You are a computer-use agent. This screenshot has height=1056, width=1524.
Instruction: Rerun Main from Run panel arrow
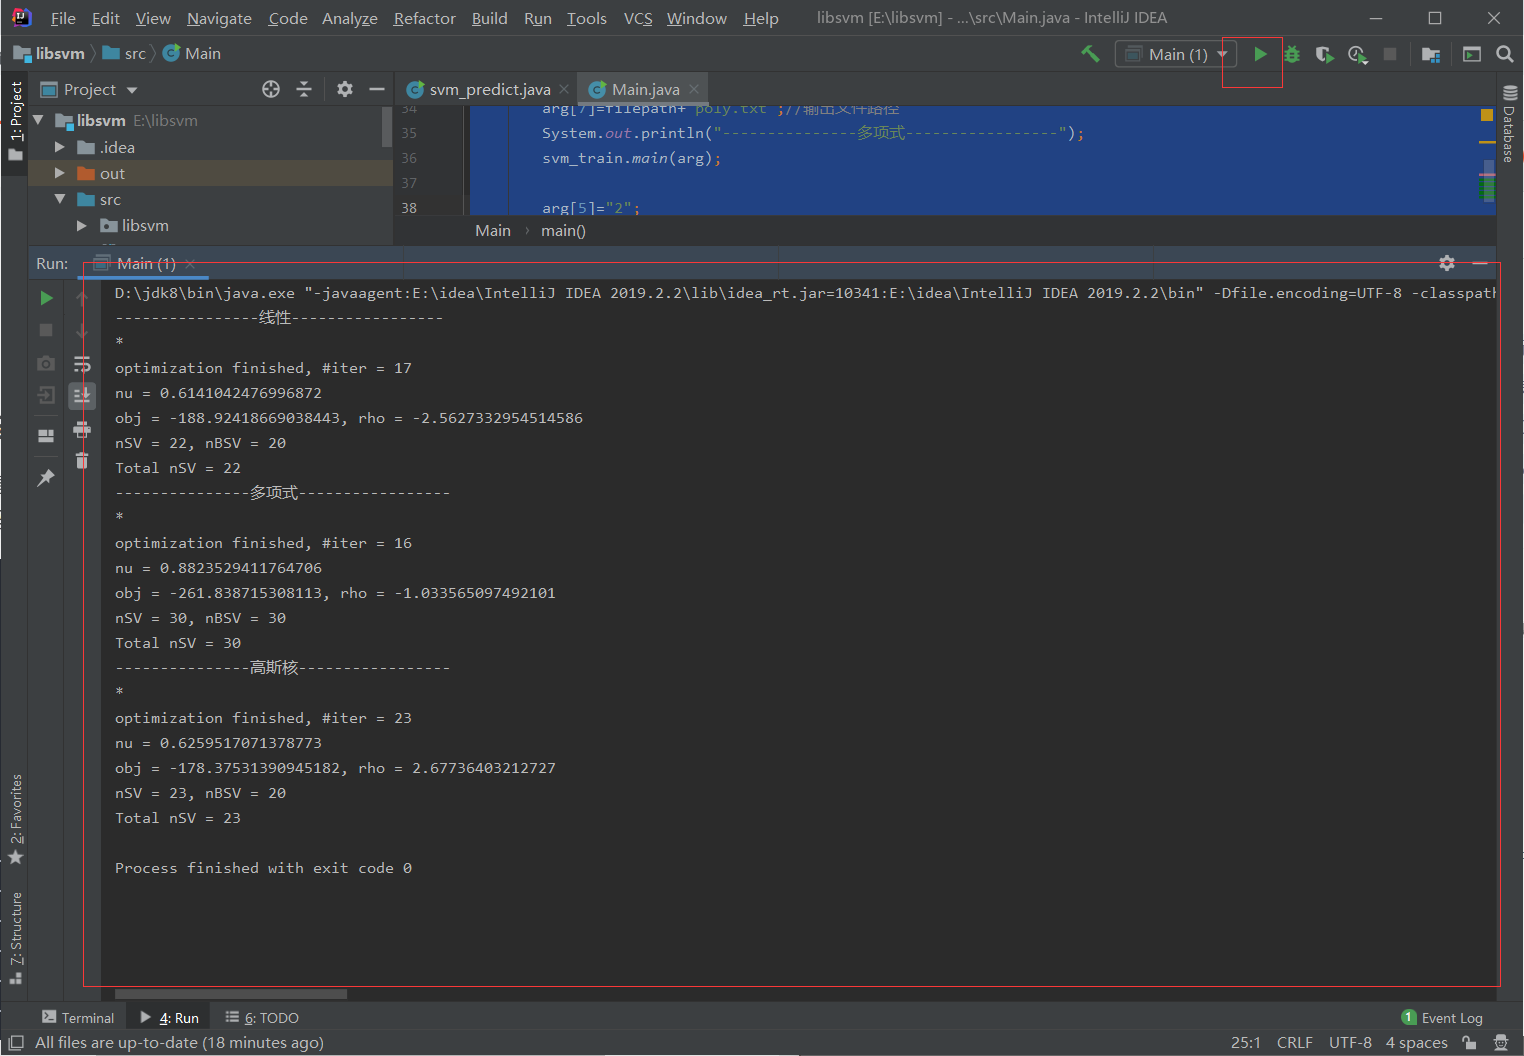[x=46, y=298]
